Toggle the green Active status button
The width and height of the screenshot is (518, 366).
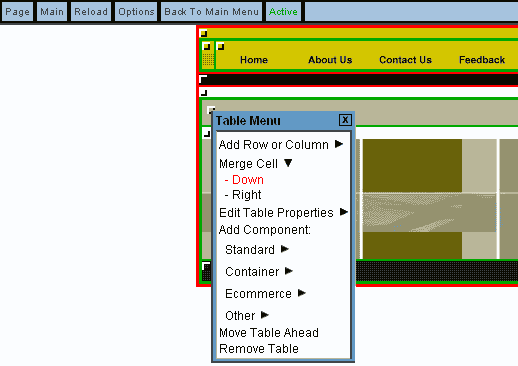pyautogui.click(x=283, y=12)
